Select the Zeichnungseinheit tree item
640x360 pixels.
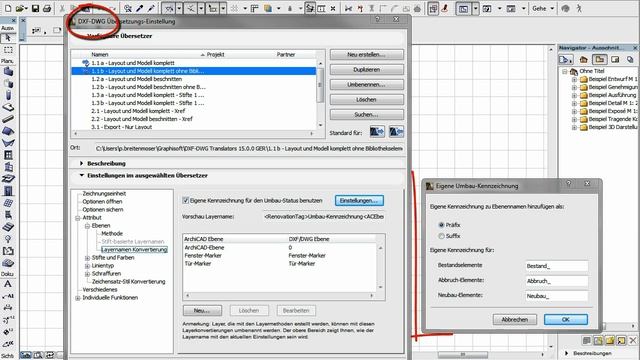tap(104, 193)
